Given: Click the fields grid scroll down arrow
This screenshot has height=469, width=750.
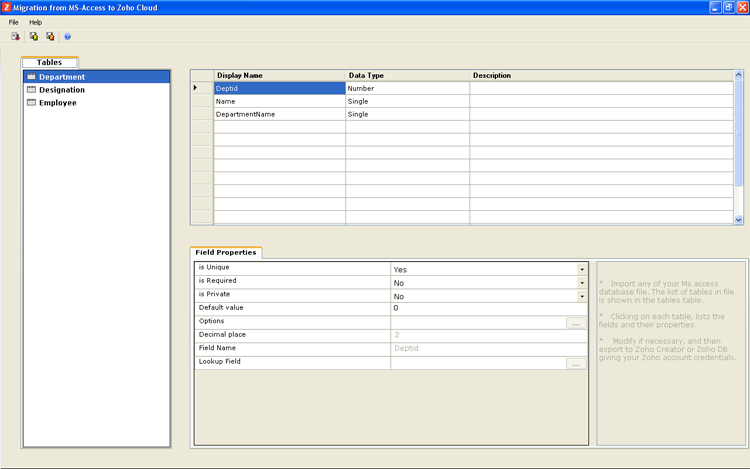Looking at the screenshot, I should click(739, 219).
